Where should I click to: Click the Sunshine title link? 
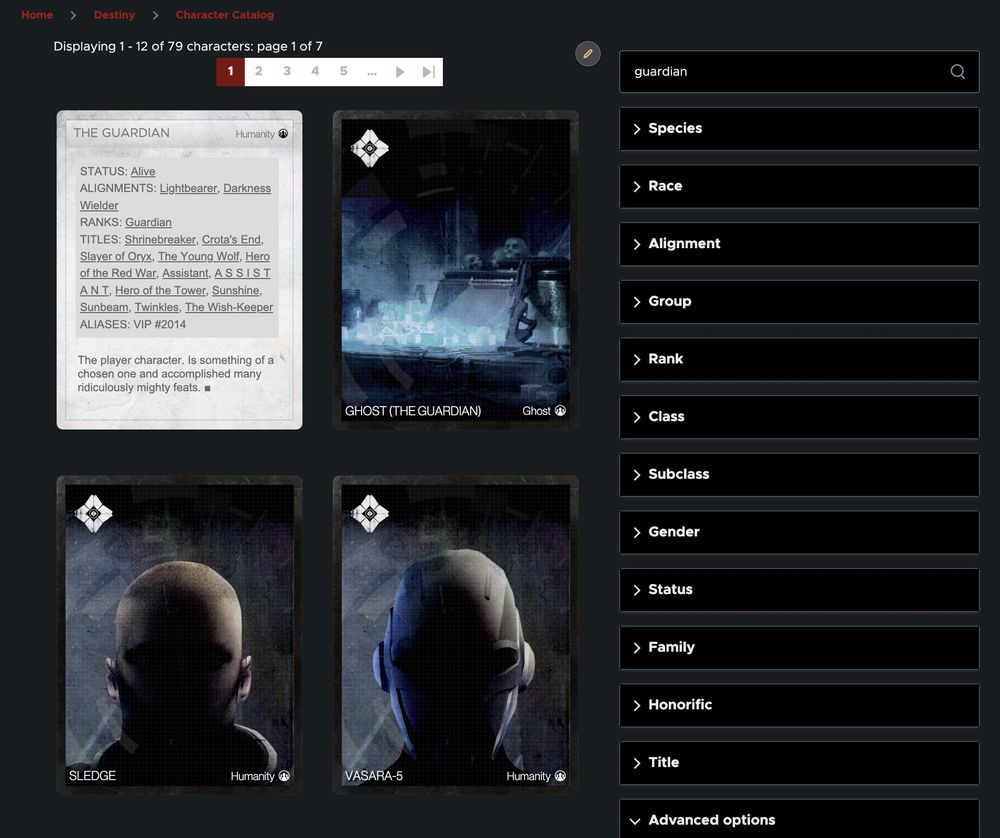coord(235,290)
